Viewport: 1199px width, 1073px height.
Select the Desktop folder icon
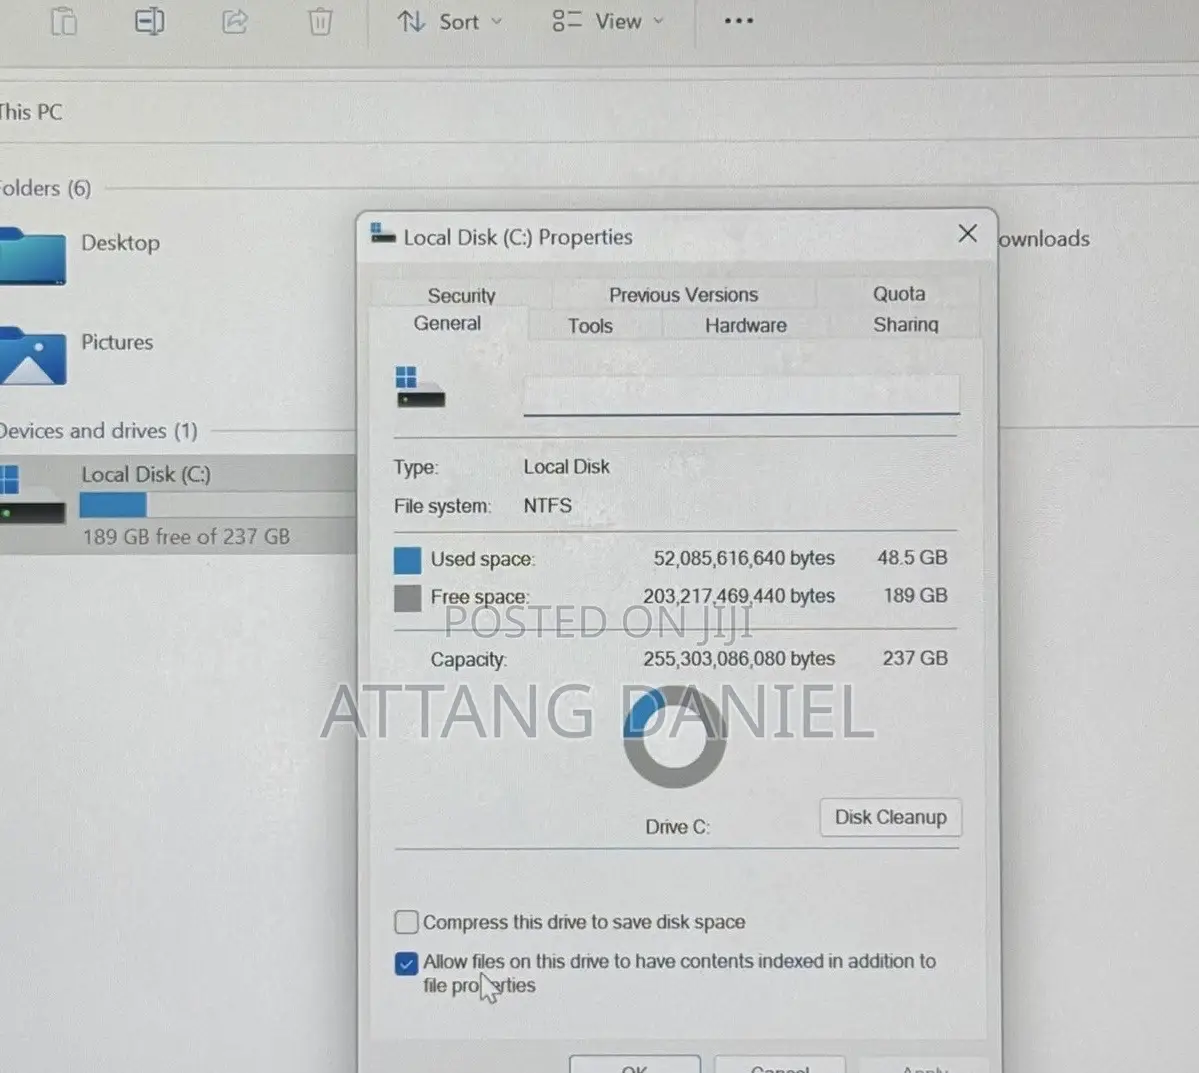(33, 256)
